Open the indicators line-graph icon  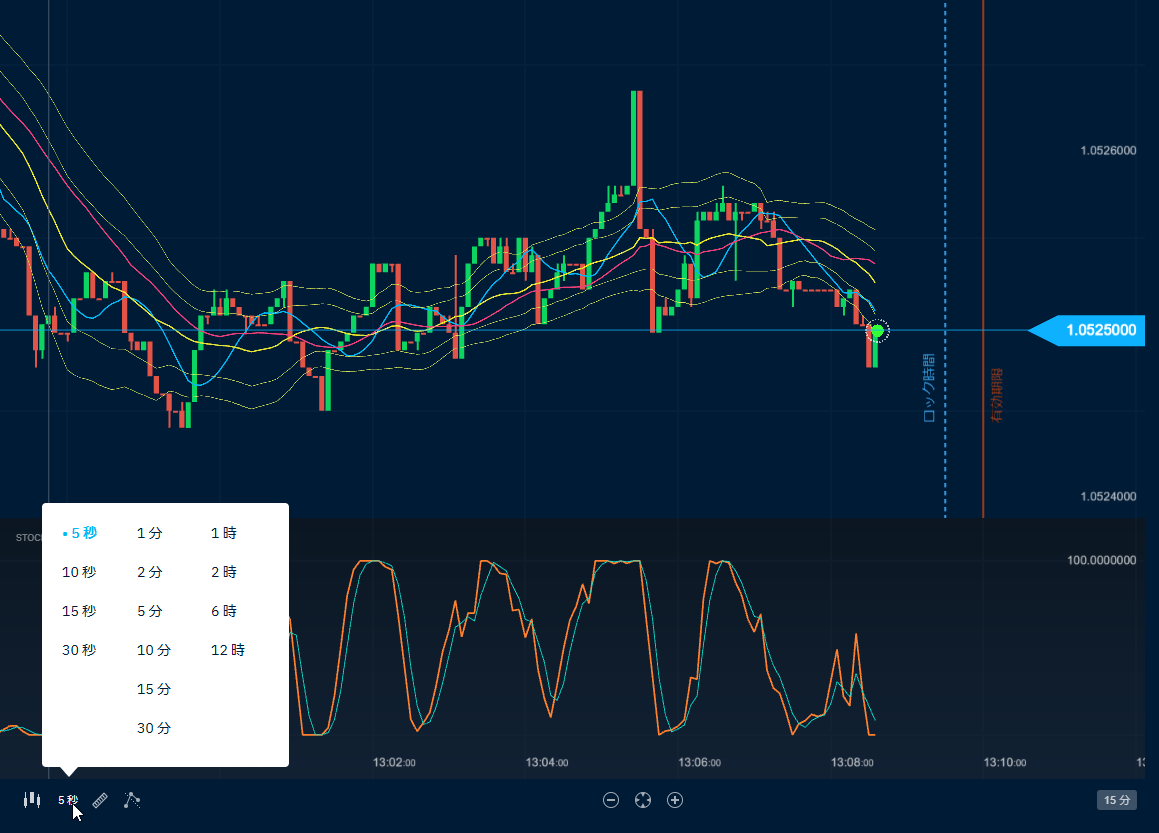(x=132, y=800)
